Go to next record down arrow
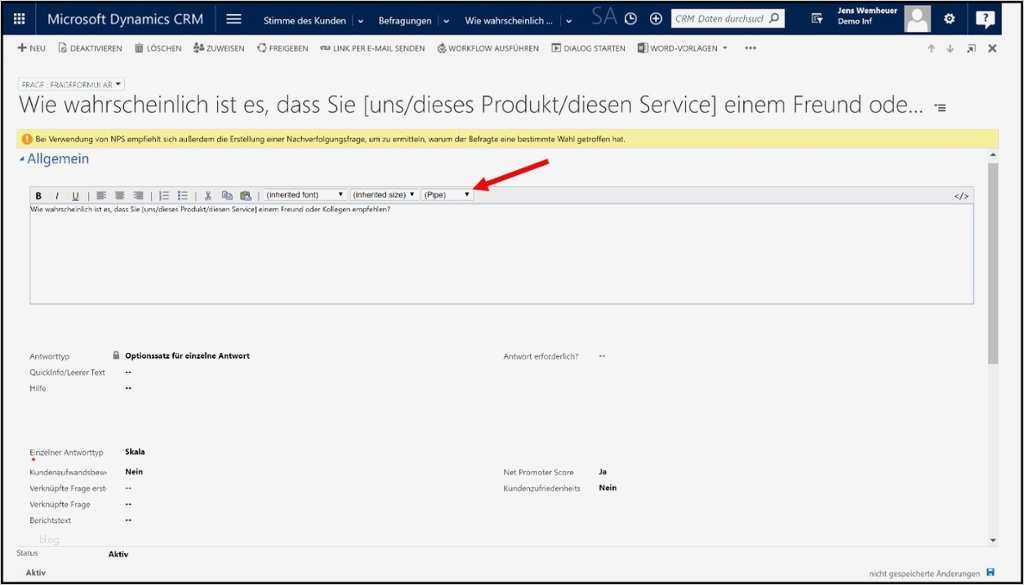1024x585 pixels. [950, 48]
